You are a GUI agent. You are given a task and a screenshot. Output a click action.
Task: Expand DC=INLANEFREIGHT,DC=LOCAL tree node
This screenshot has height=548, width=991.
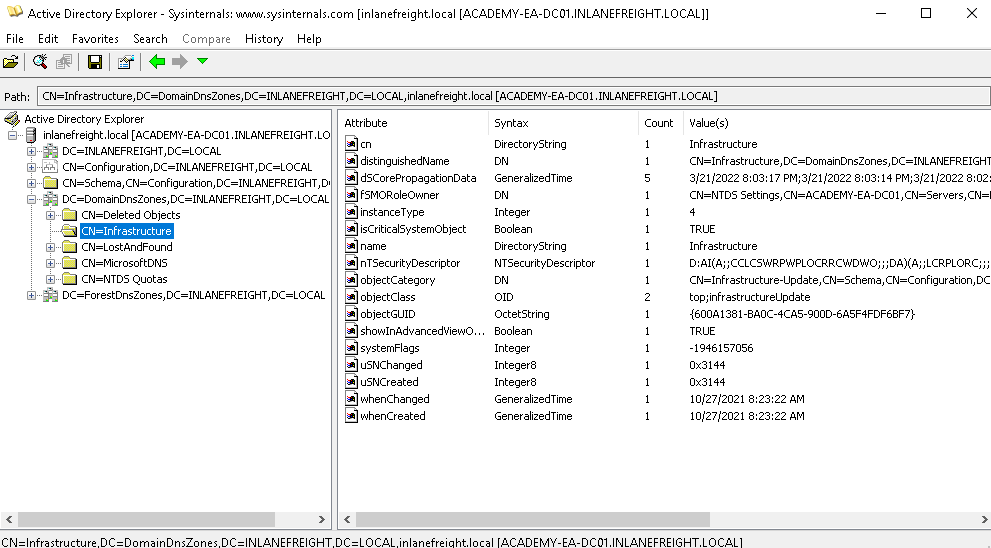pyautogui.click(x=31, y=151)
